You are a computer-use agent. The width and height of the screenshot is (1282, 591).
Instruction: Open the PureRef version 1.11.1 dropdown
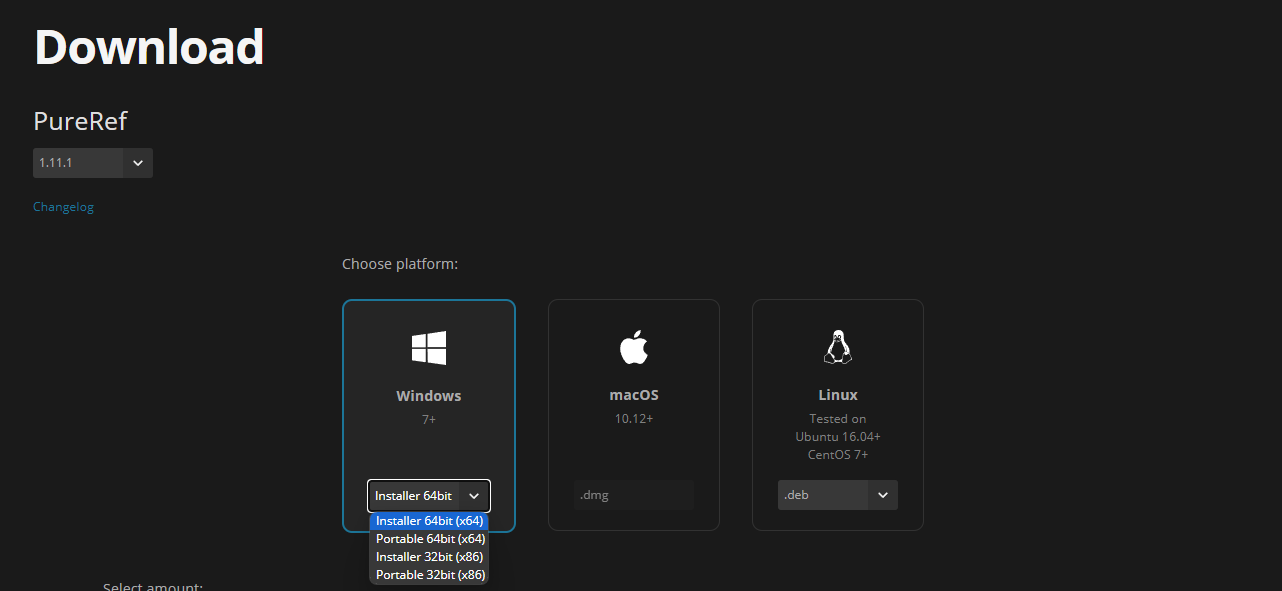coord(93,163)
